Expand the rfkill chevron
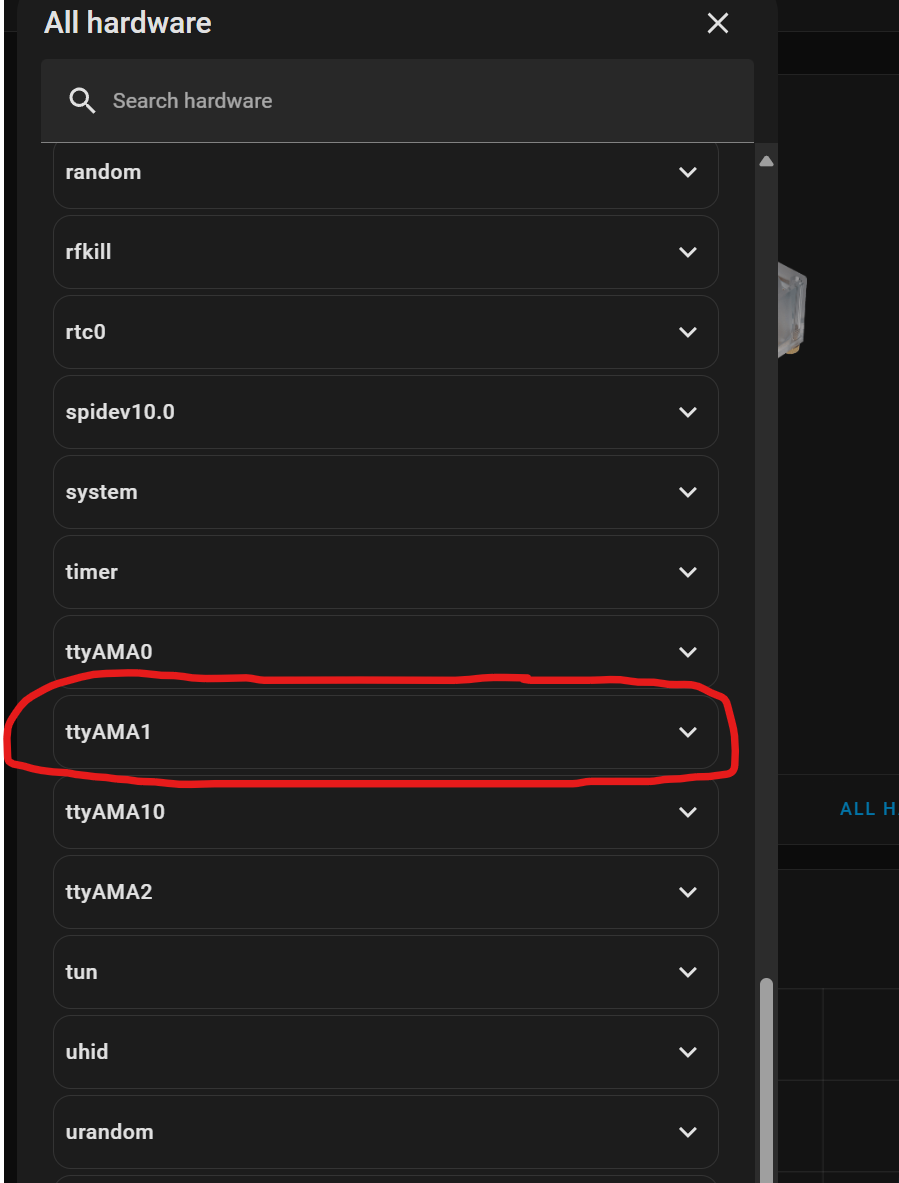Image resolution: width=899 pixels, height=1183 pixels. pyautogui.click(x=687, y=252)
